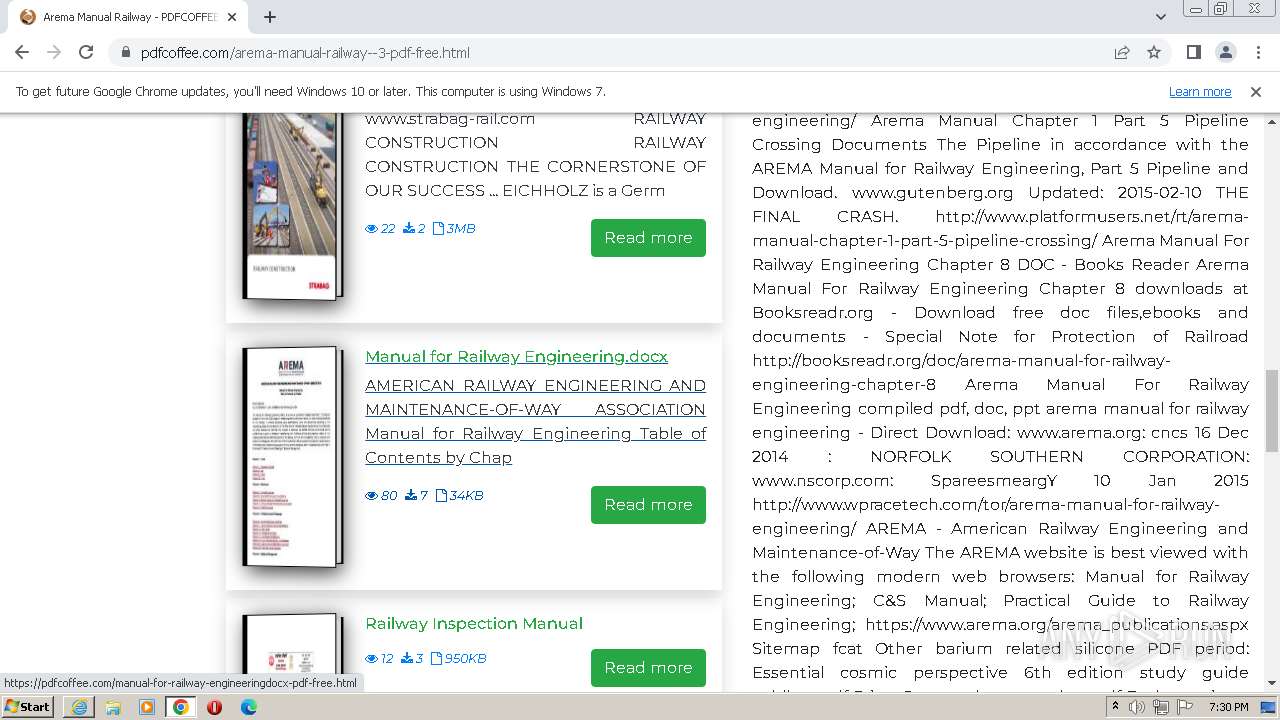The width and height of the screenshot is (1280, 720).
Task: Open the Edge browser taskbar icon
Action: tap(248, 707)
